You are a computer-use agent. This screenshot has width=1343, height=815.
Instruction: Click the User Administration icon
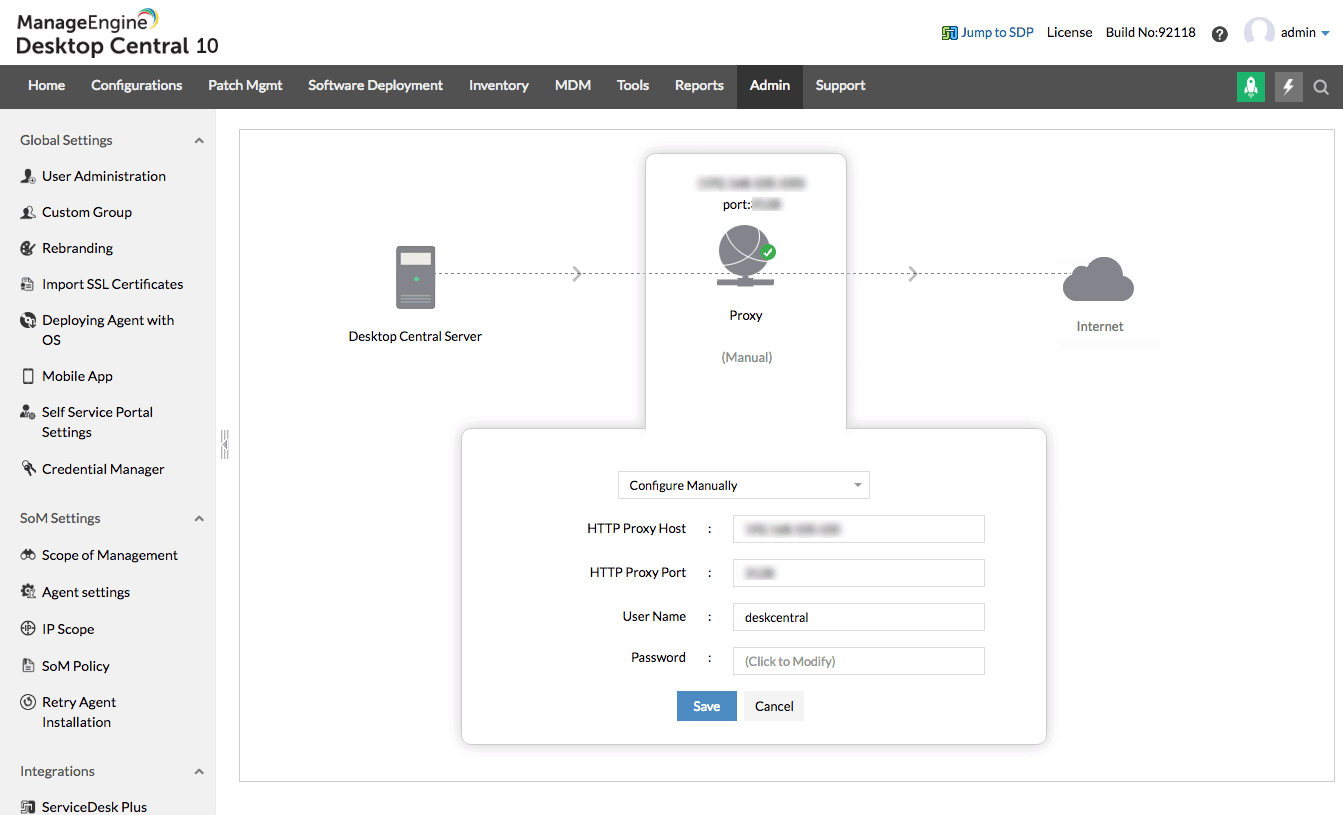click(x=28, y=177)
